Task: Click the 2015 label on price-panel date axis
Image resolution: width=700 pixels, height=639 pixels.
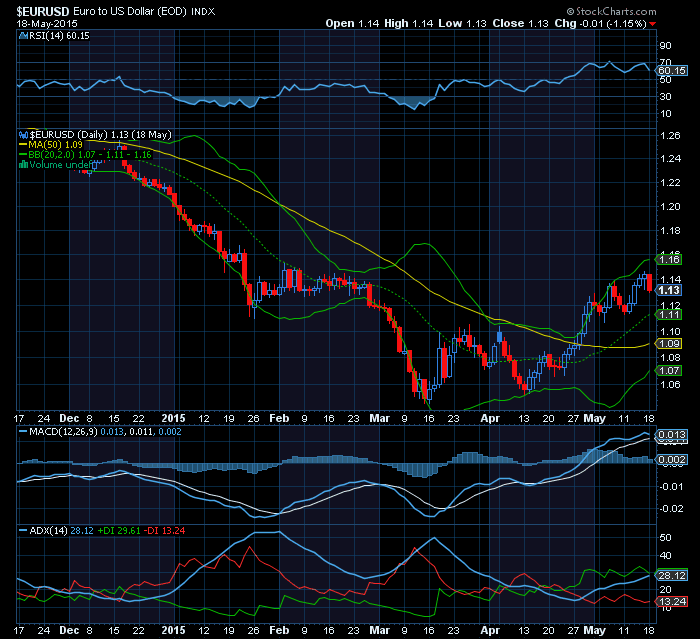Action: tap(174, 417)
